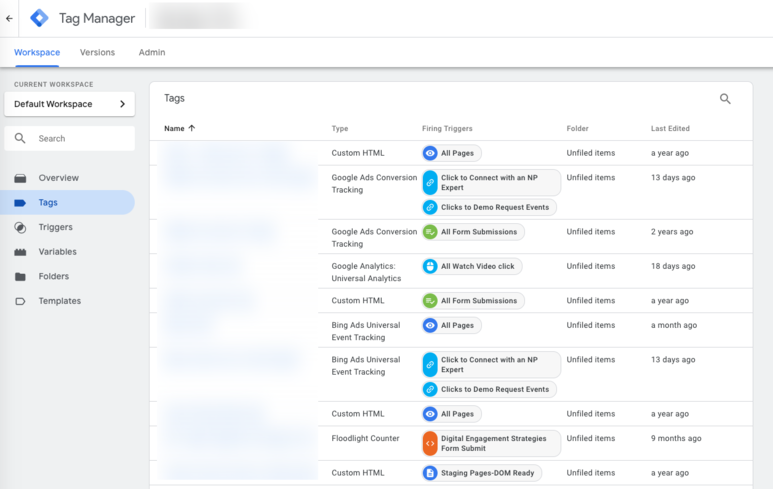This screenshot has height=489, width=773.
Task: Click the Tags label icon in sidebar
Action: click(x=20, y=203)
